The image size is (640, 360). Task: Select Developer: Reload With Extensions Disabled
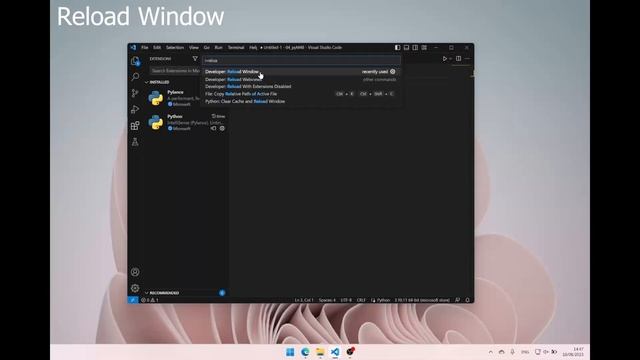(x=301, y=87)
